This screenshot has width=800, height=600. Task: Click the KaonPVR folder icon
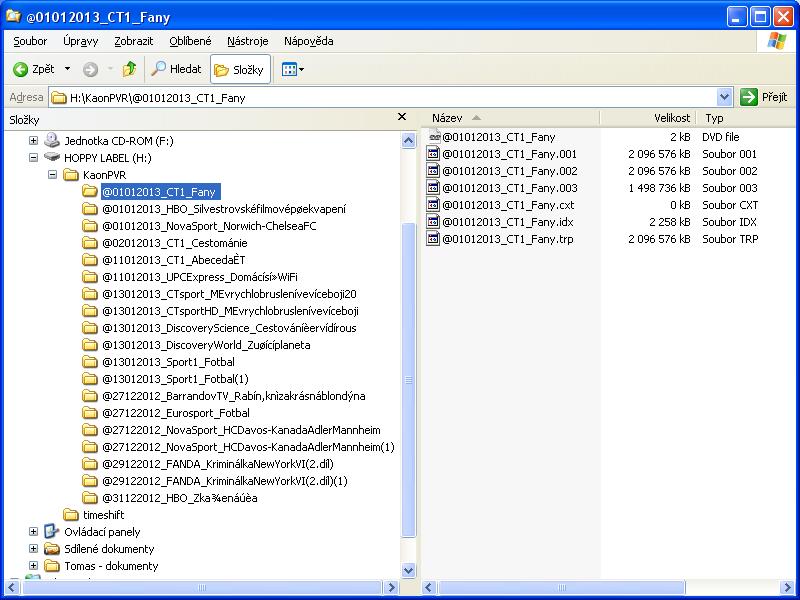point(70,175)
